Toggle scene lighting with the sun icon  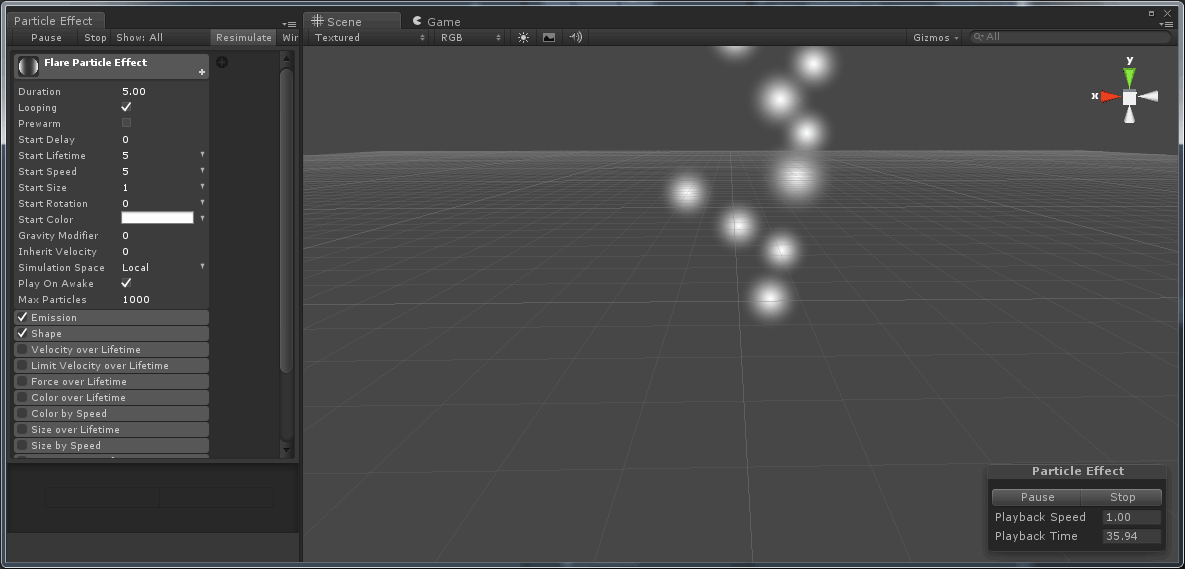(x=523, y=37)
